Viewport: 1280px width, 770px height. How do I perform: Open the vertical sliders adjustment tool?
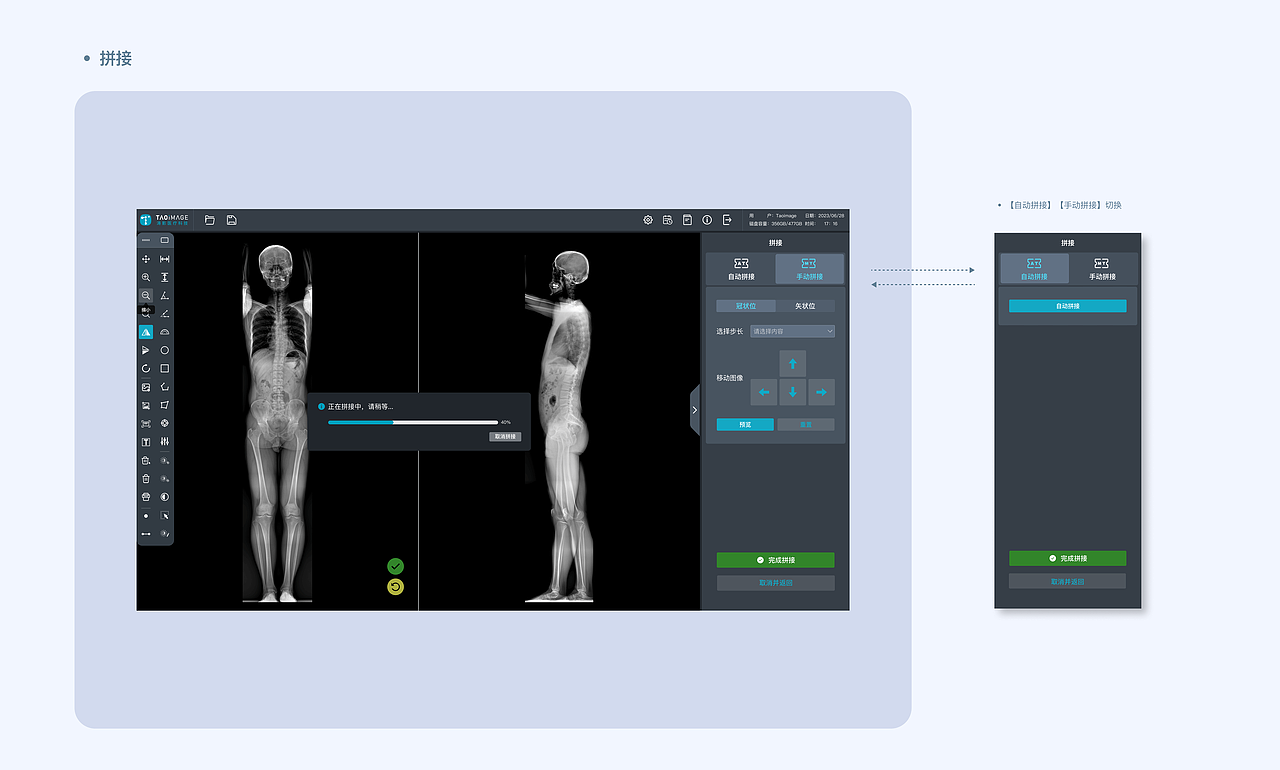pyautogui.click(x=165, y=441)
